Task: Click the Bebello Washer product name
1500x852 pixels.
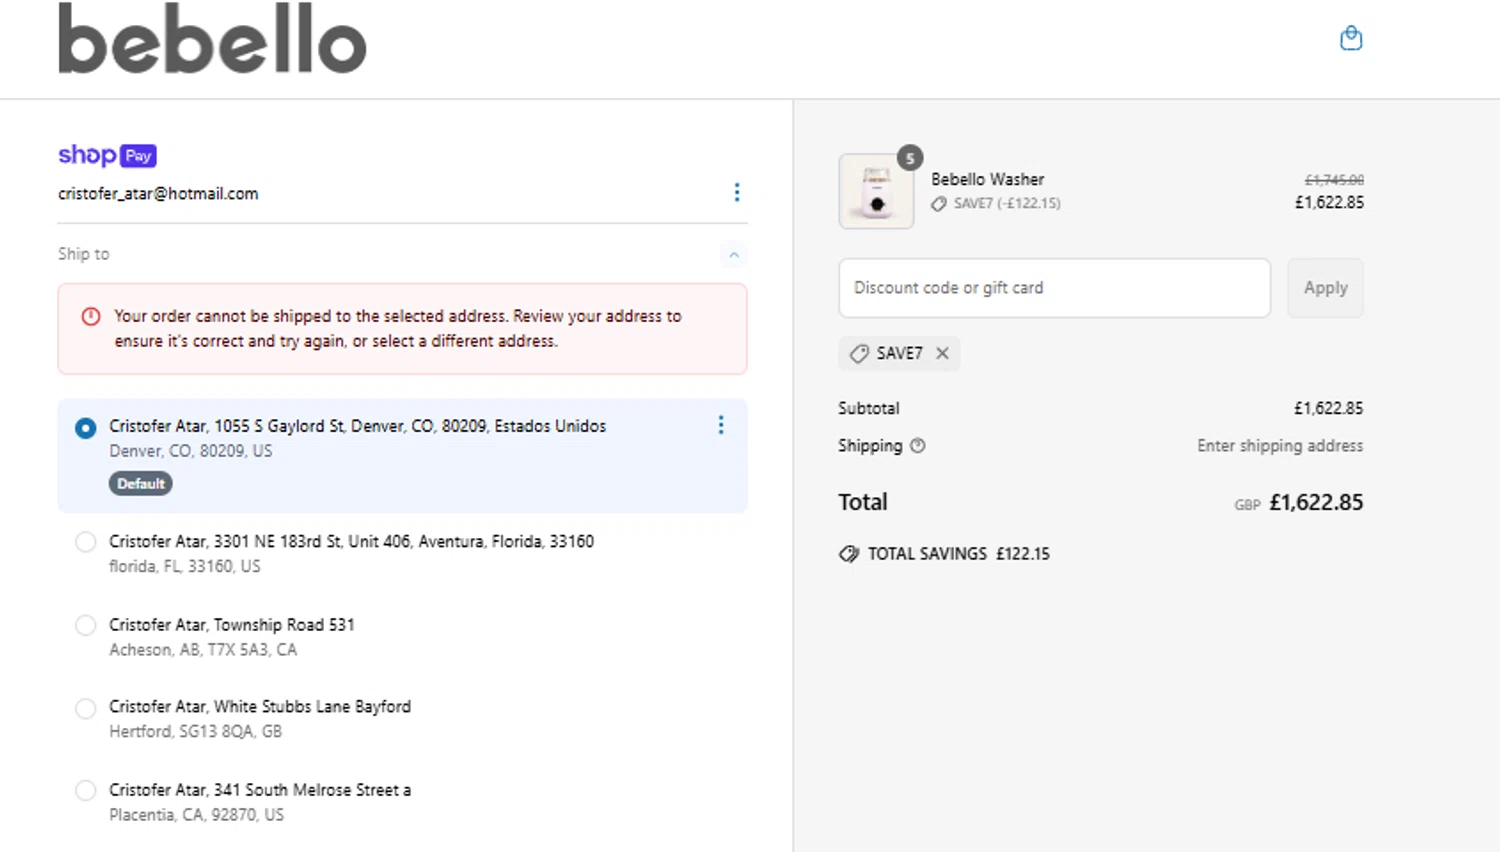Action: tap(988, 179)
